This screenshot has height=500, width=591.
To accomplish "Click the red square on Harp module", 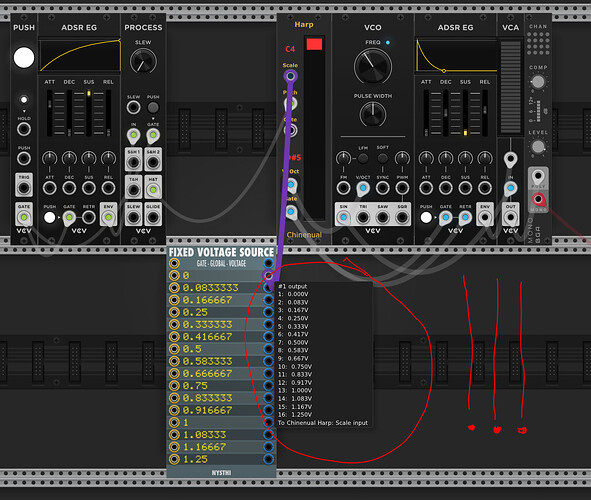I will 314,44.
